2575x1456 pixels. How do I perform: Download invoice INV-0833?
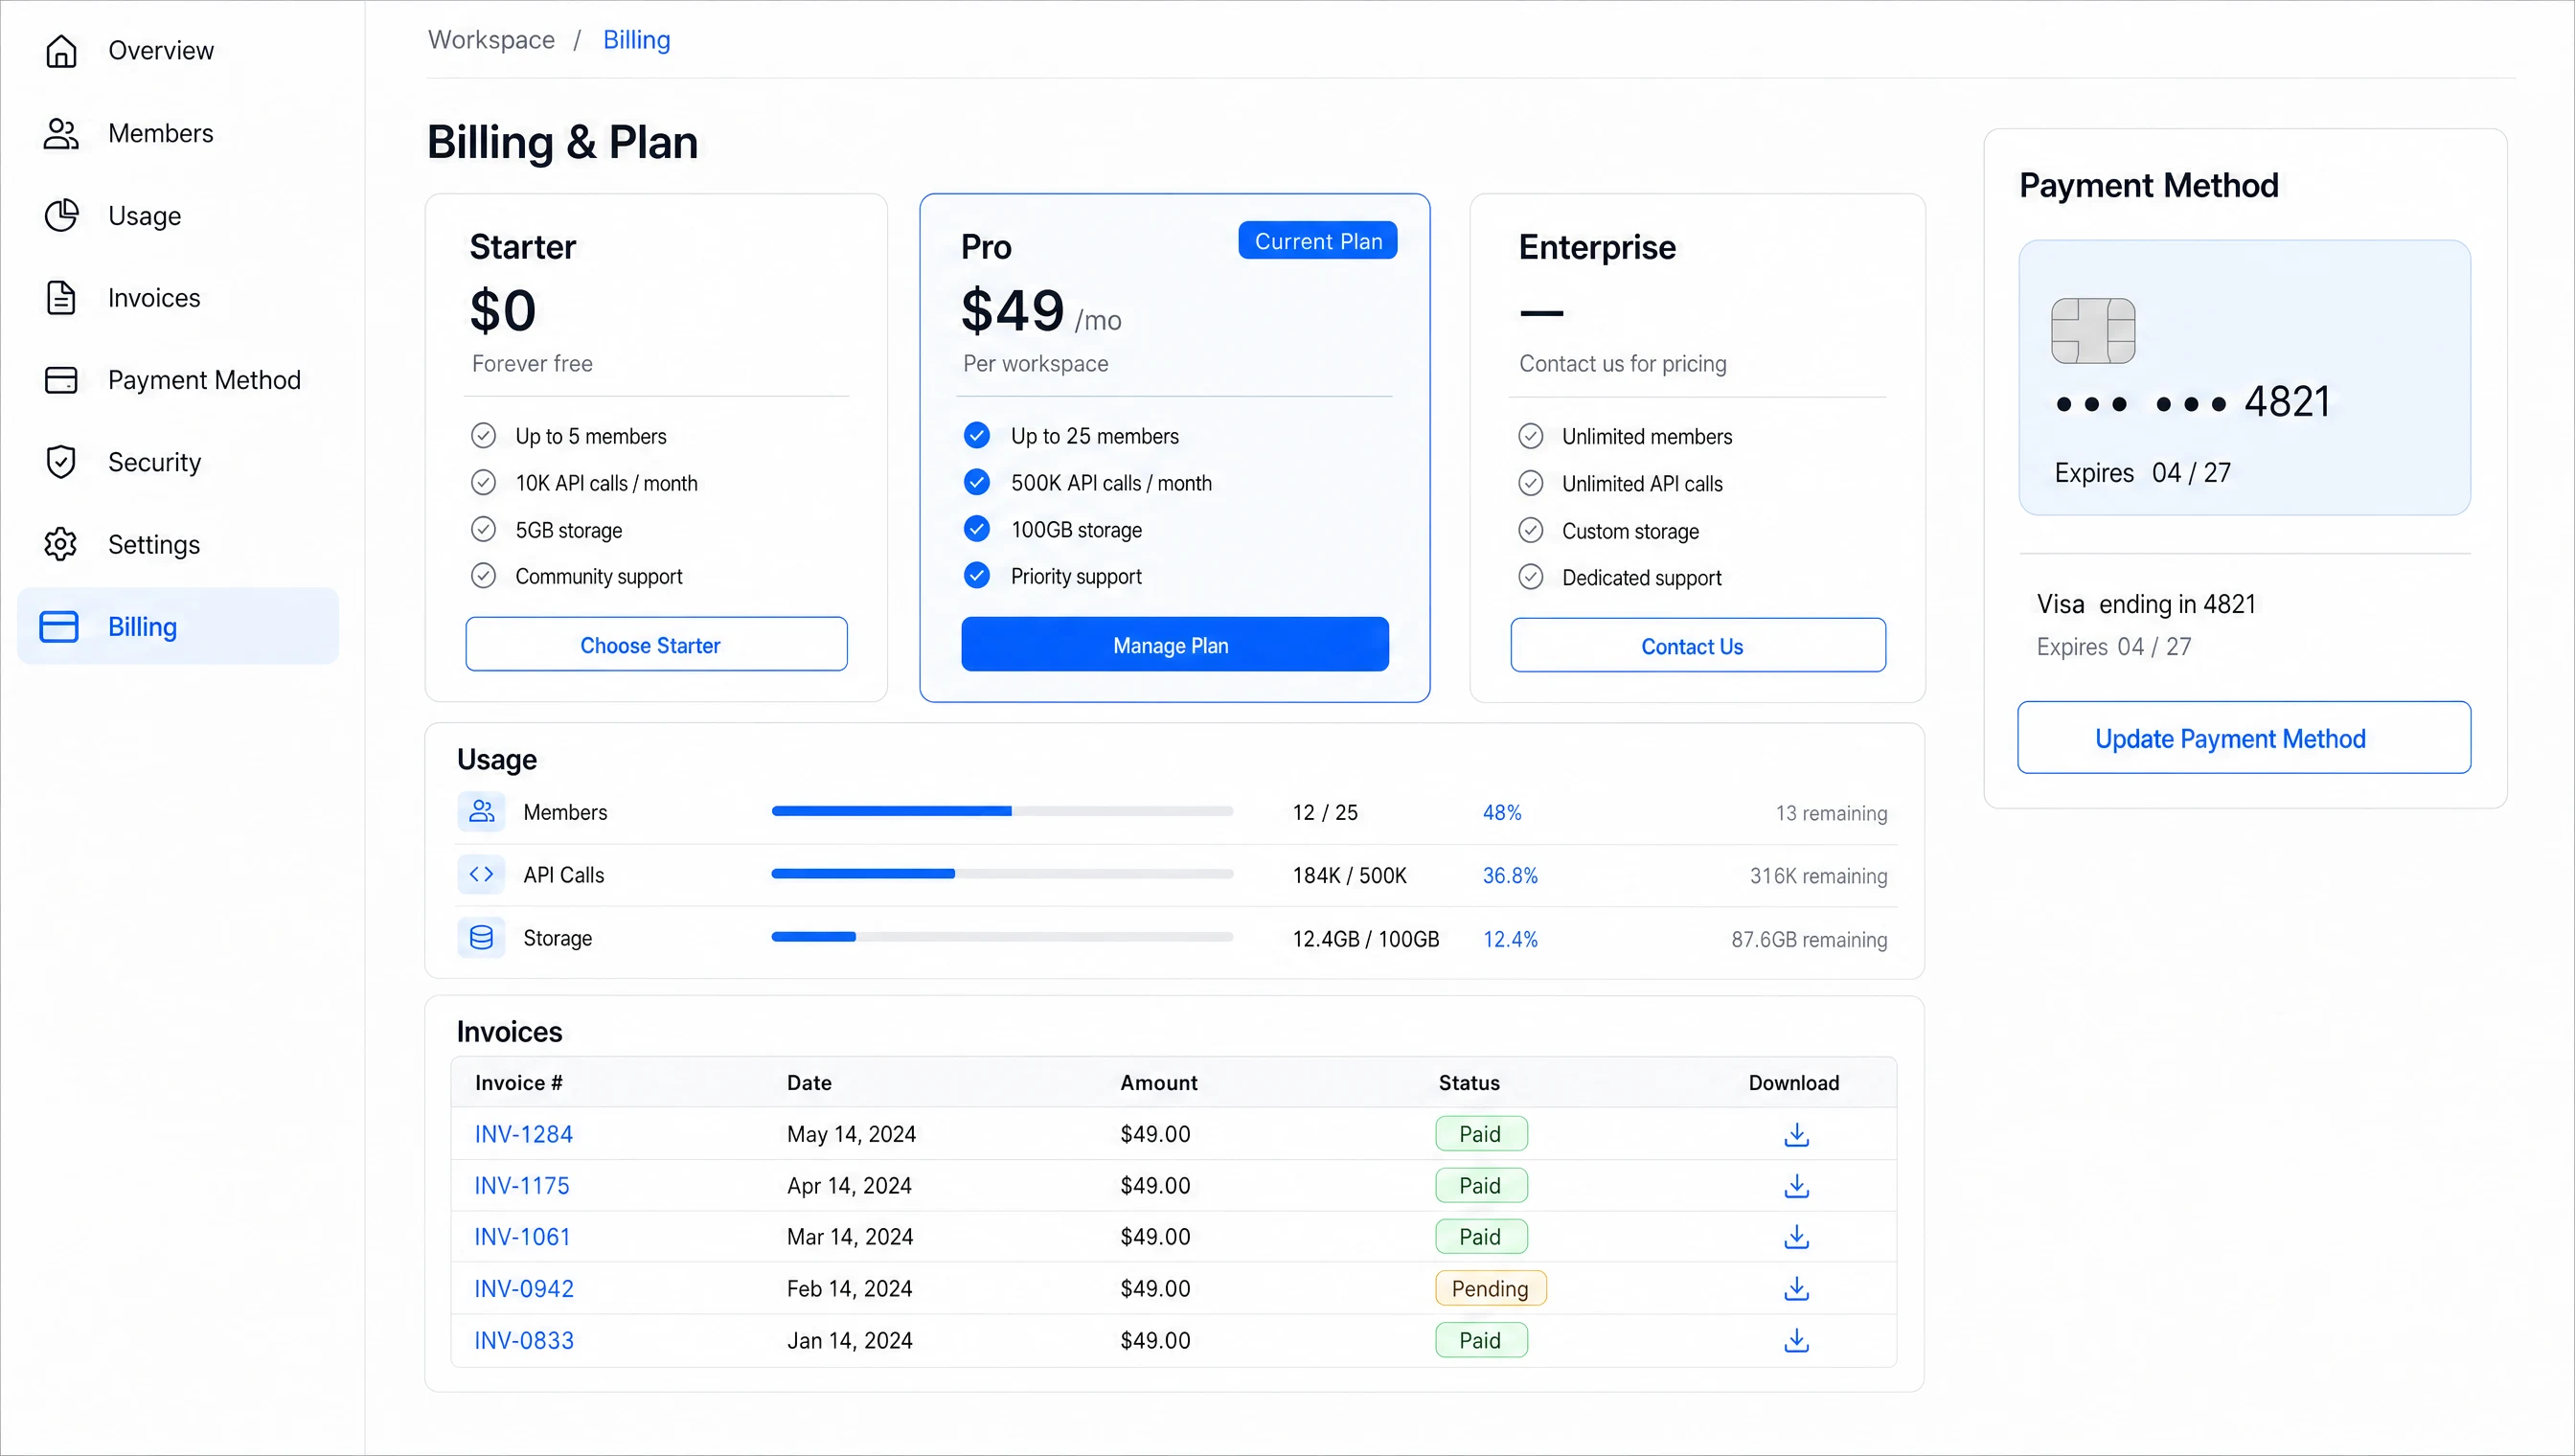pyautogui.click(x=1796, y=1341)
